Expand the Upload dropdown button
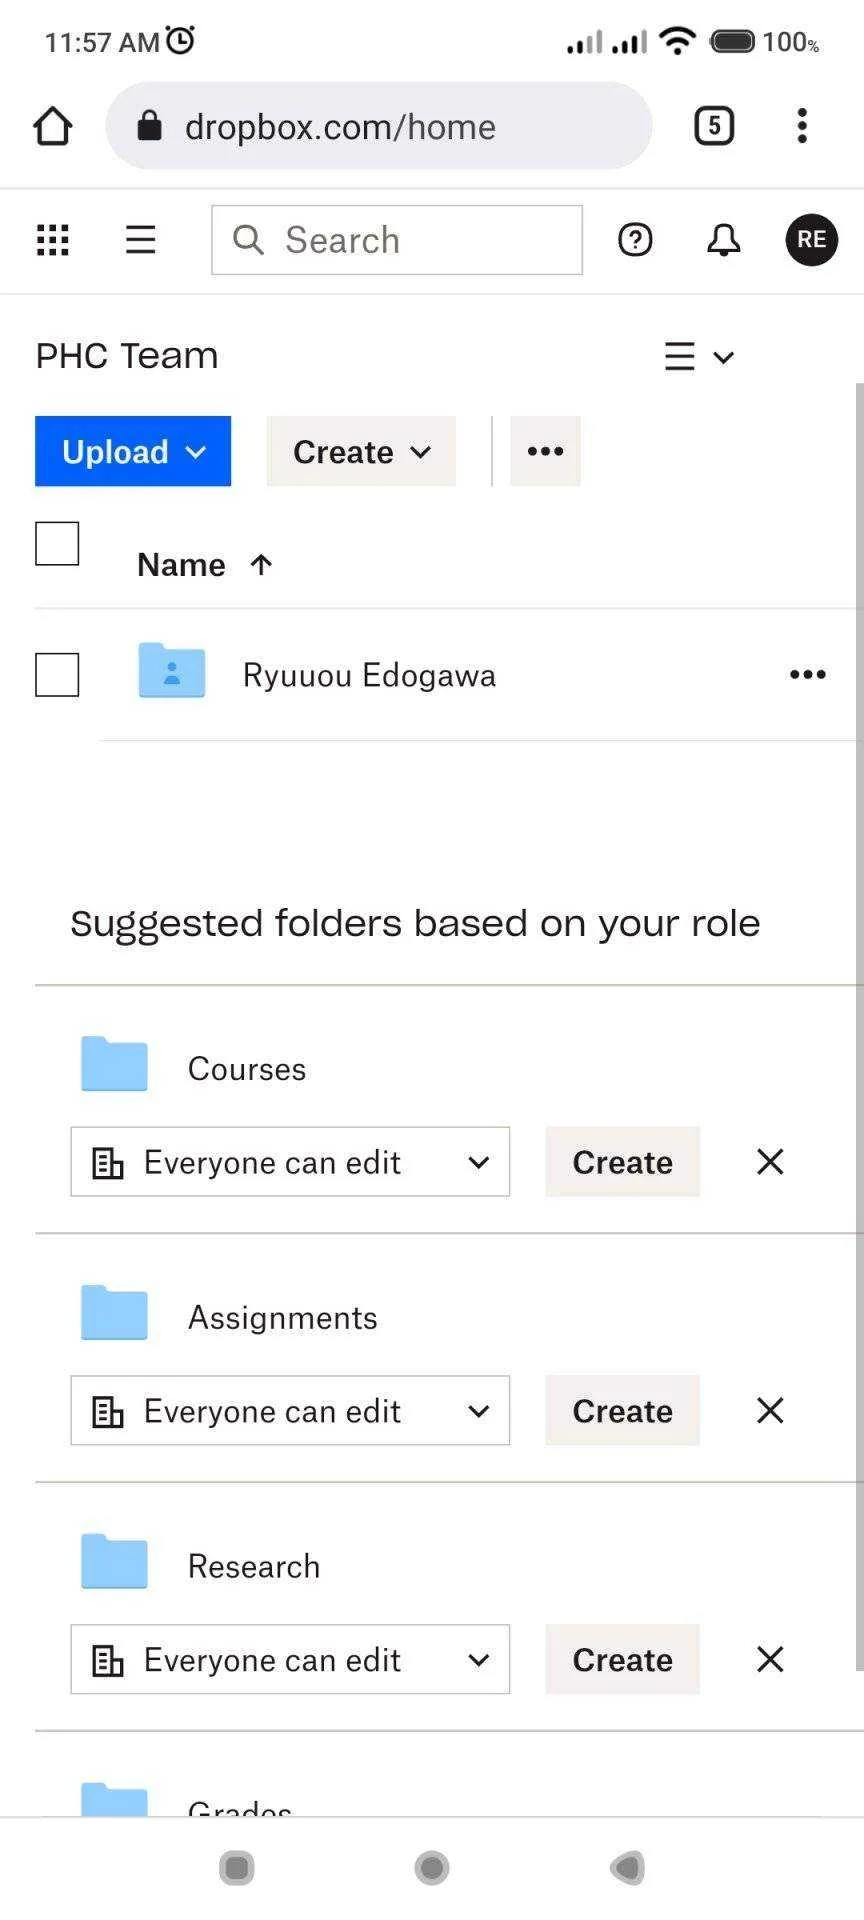Image resolution: width=864 pixels, height=1920 pixels. tap(133, 451)
